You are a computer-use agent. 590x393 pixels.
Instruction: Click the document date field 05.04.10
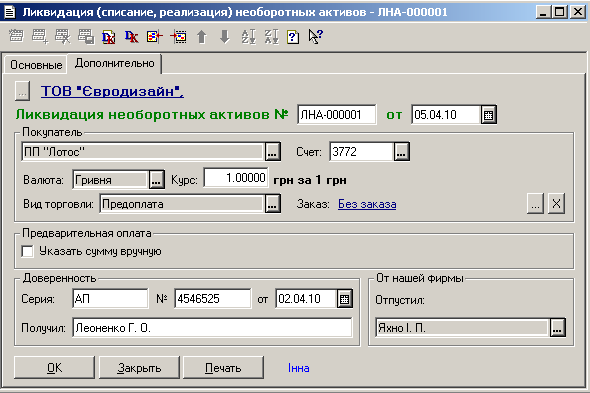(x=446, y=114)
